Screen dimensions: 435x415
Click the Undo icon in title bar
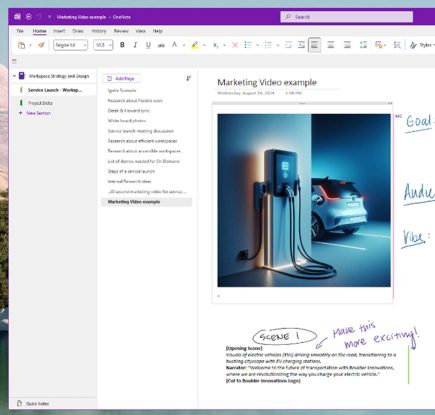pos(39,17)
